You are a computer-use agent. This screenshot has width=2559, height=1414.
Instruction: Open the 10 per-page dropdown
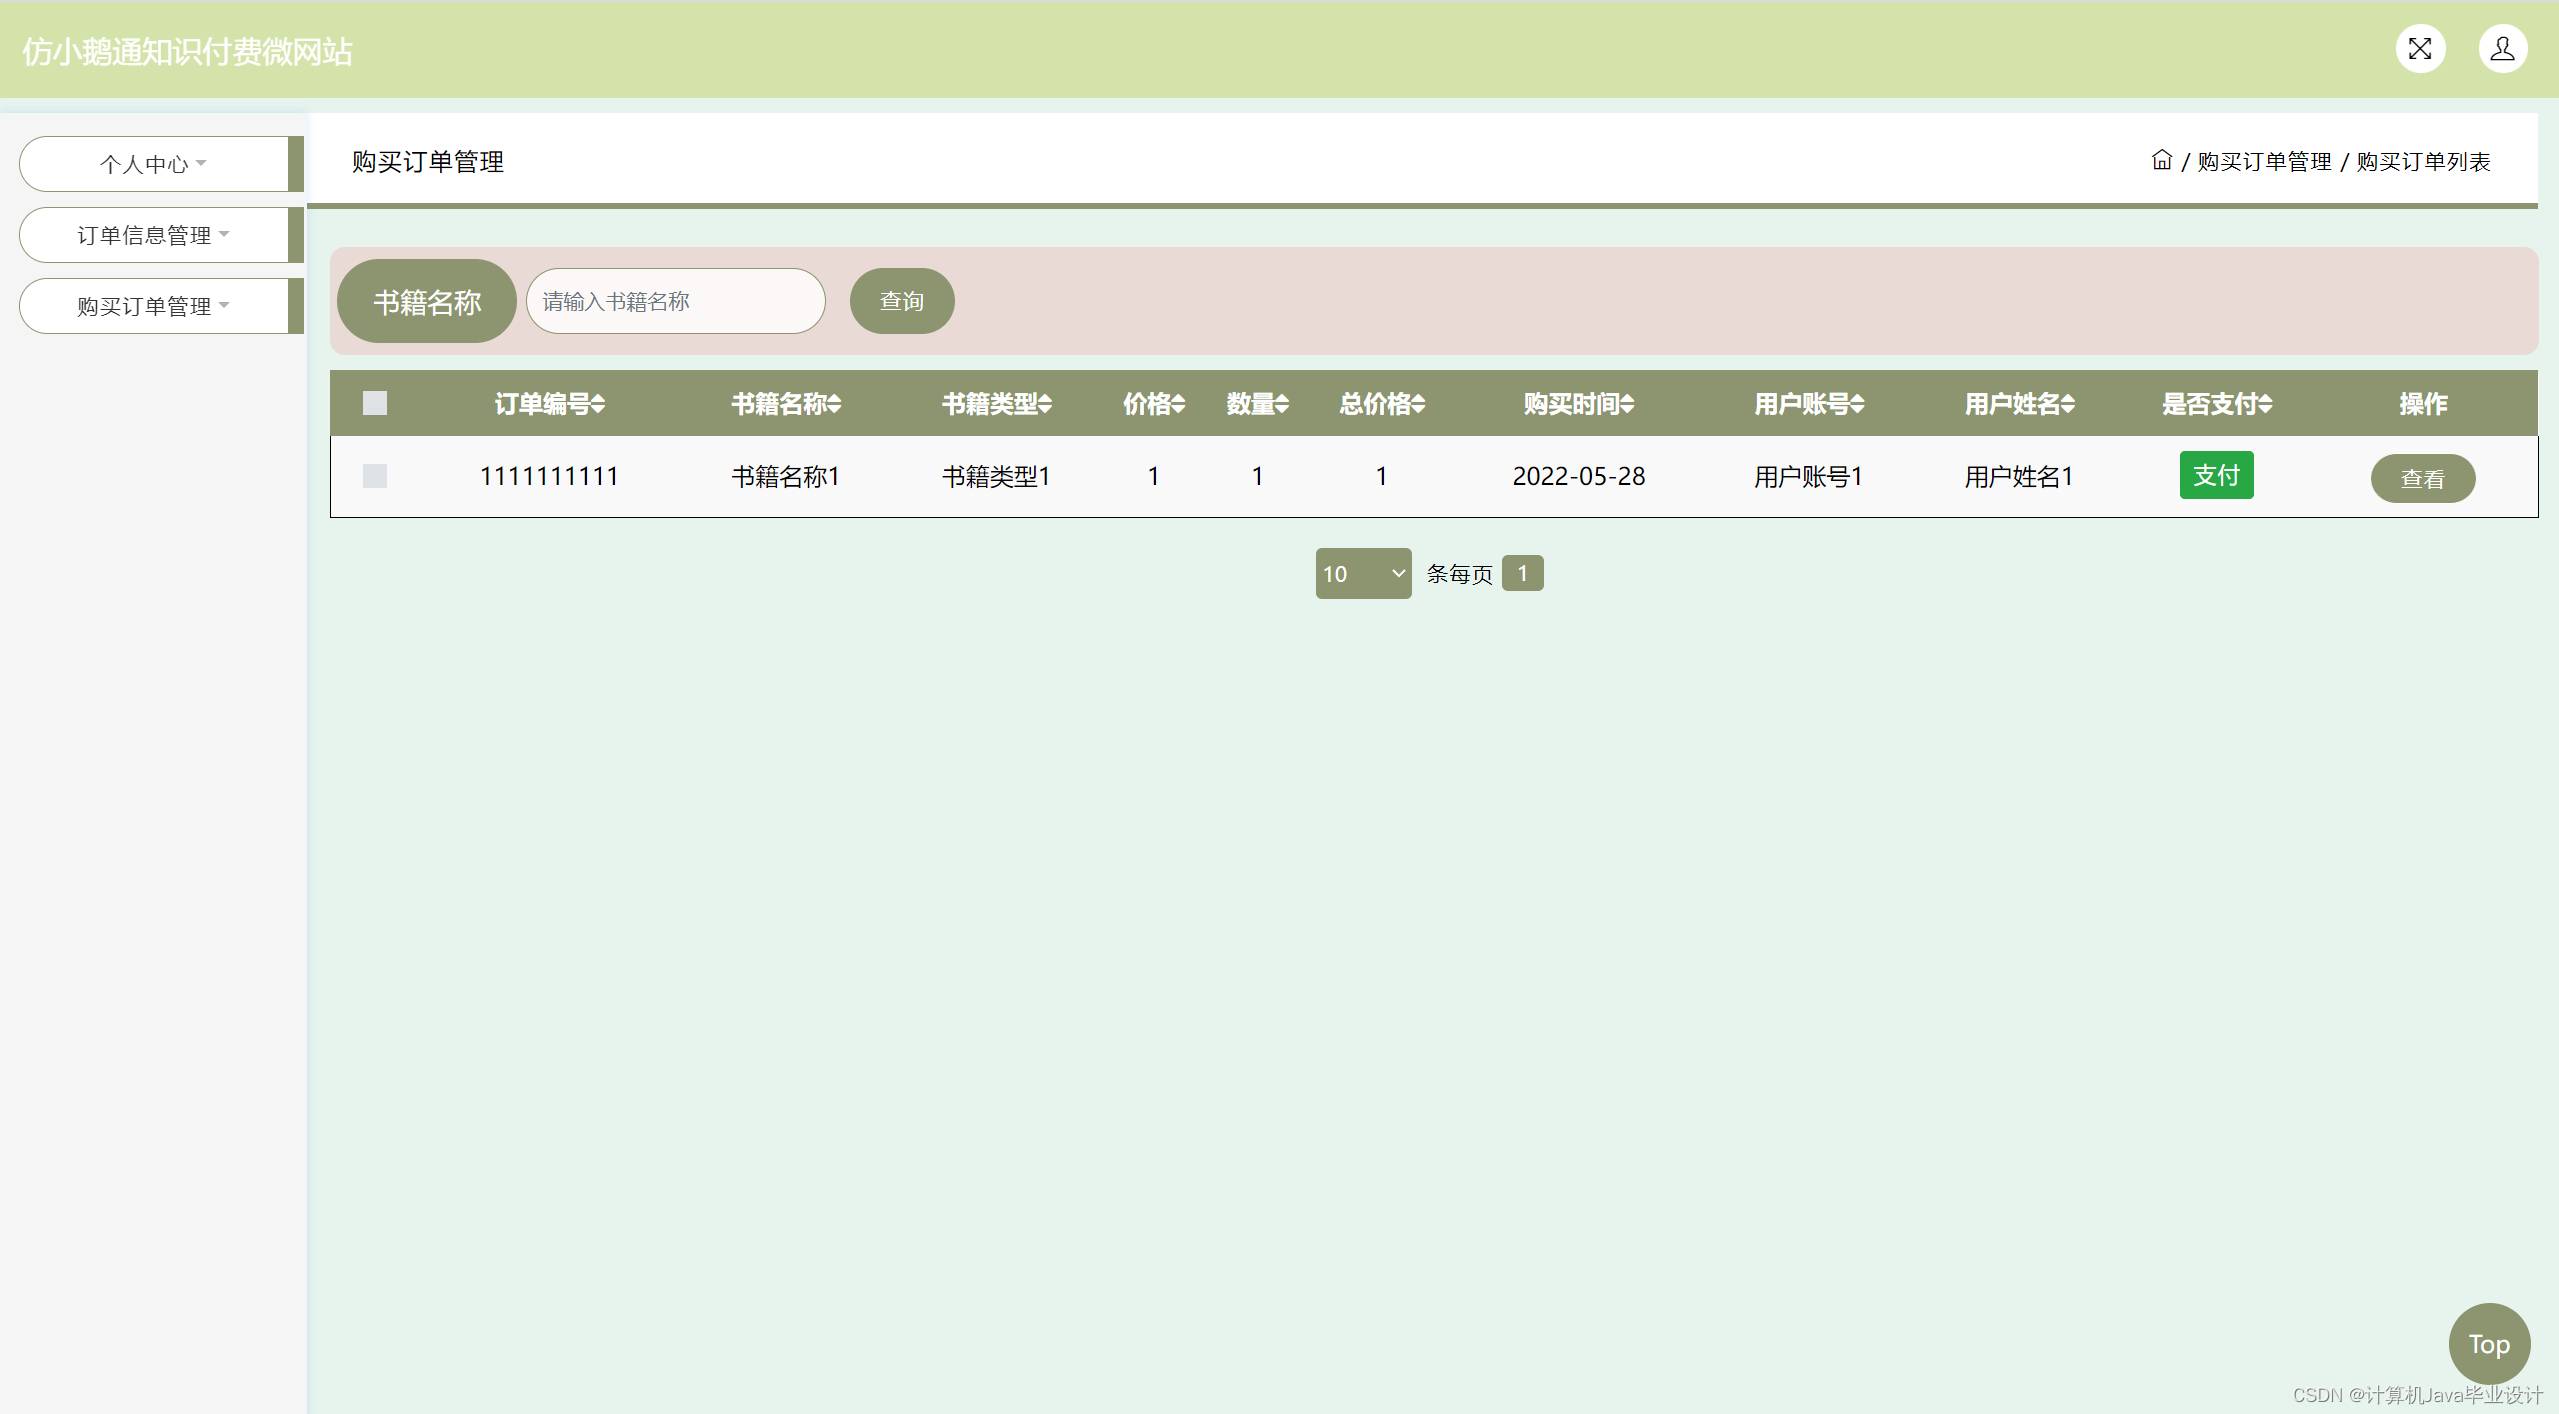click(x=1362, y=573)
